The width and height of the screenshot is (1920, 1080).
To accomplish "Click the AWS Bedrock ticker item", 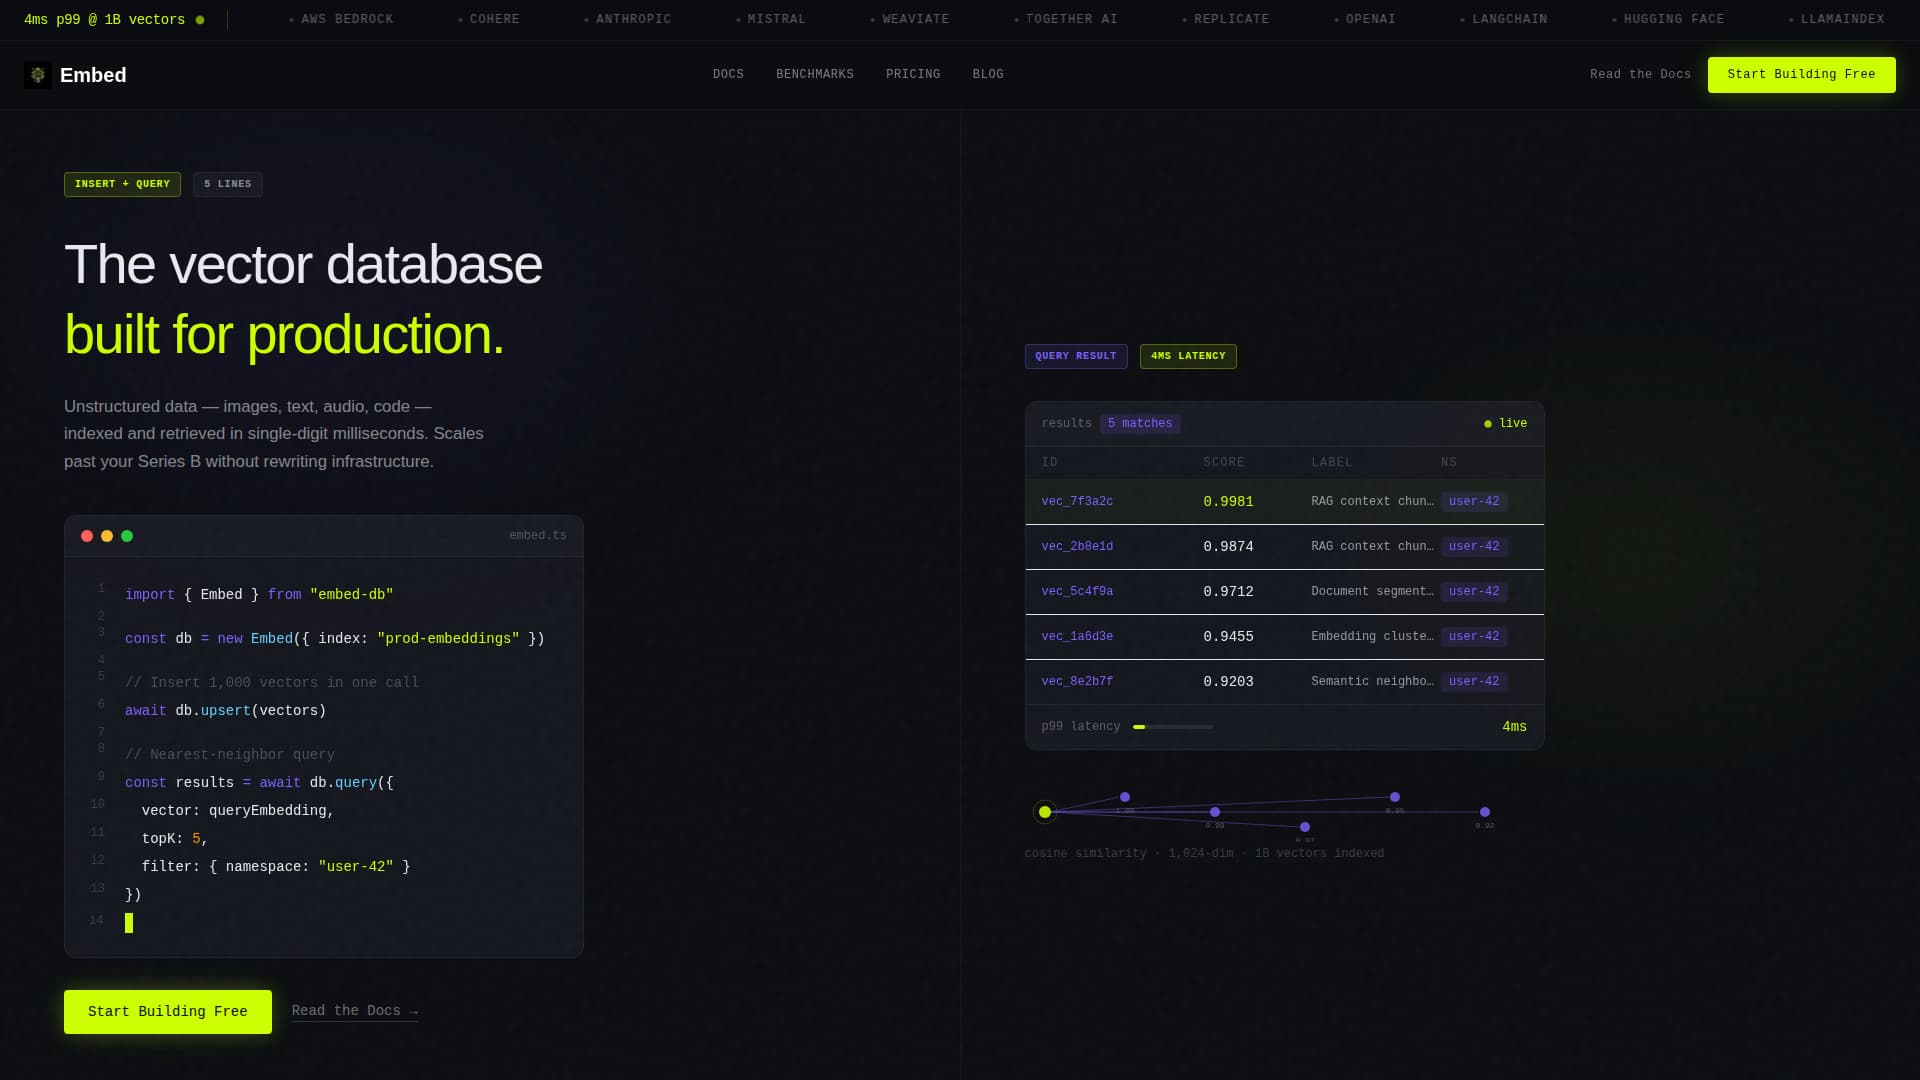I will 341,20.
